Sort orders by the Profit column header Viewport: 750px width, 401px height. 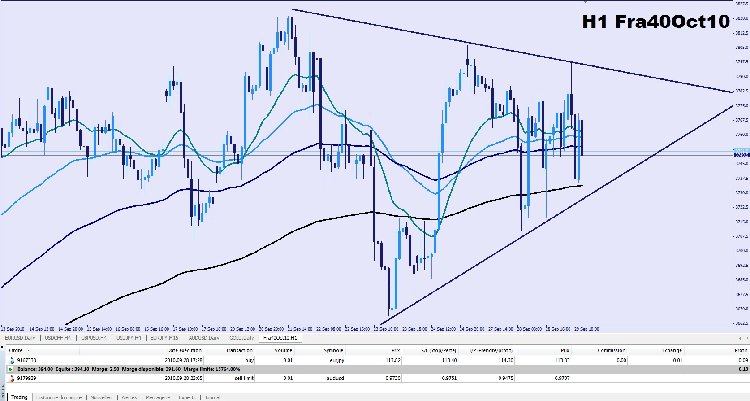(x=743, y=351)
